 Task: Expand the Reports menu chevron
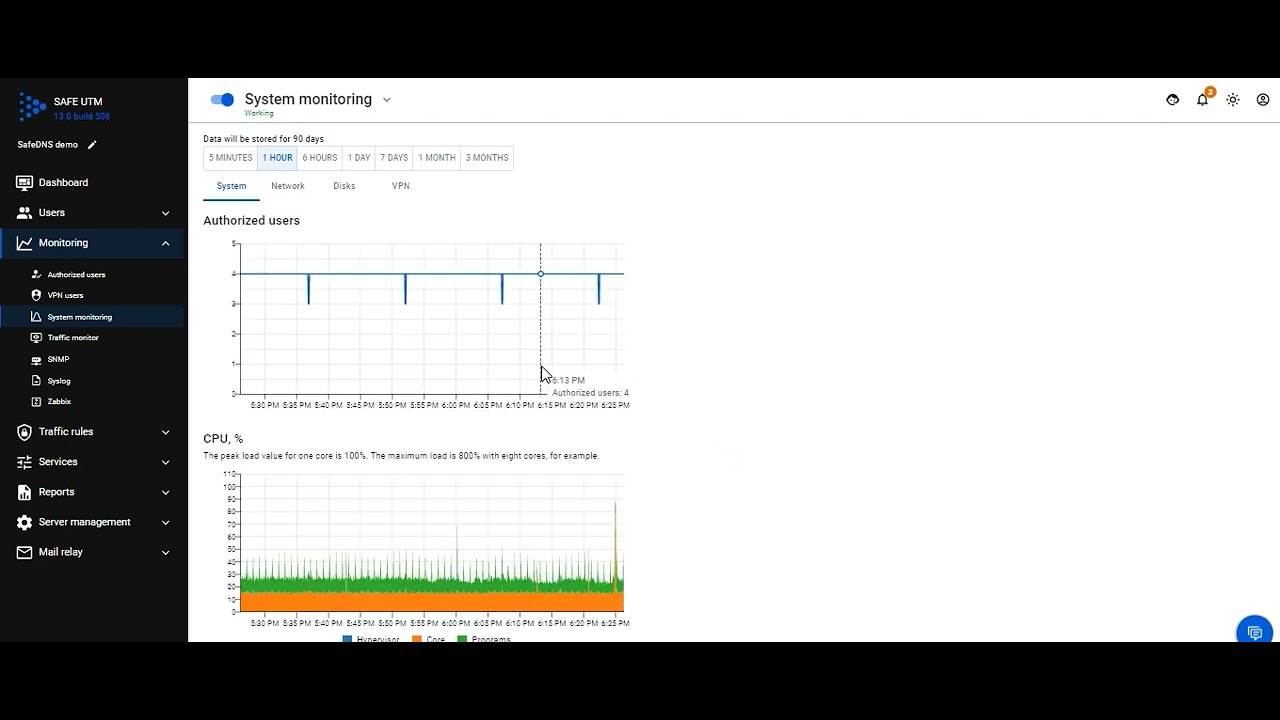pyautogui.click(x=166, y=492)
